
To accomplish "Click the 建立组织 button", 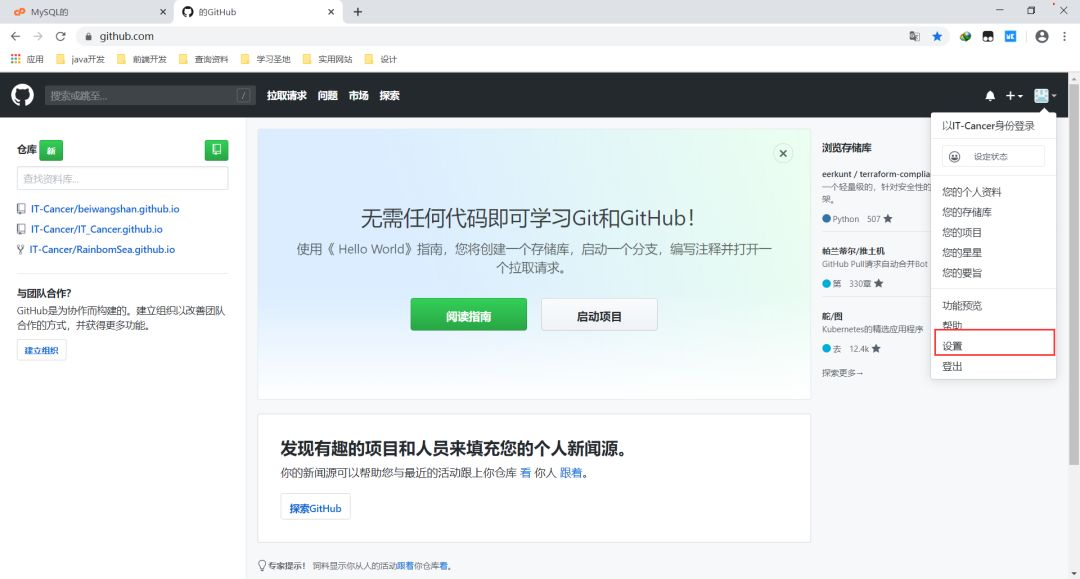I will [x=41, y=350].
